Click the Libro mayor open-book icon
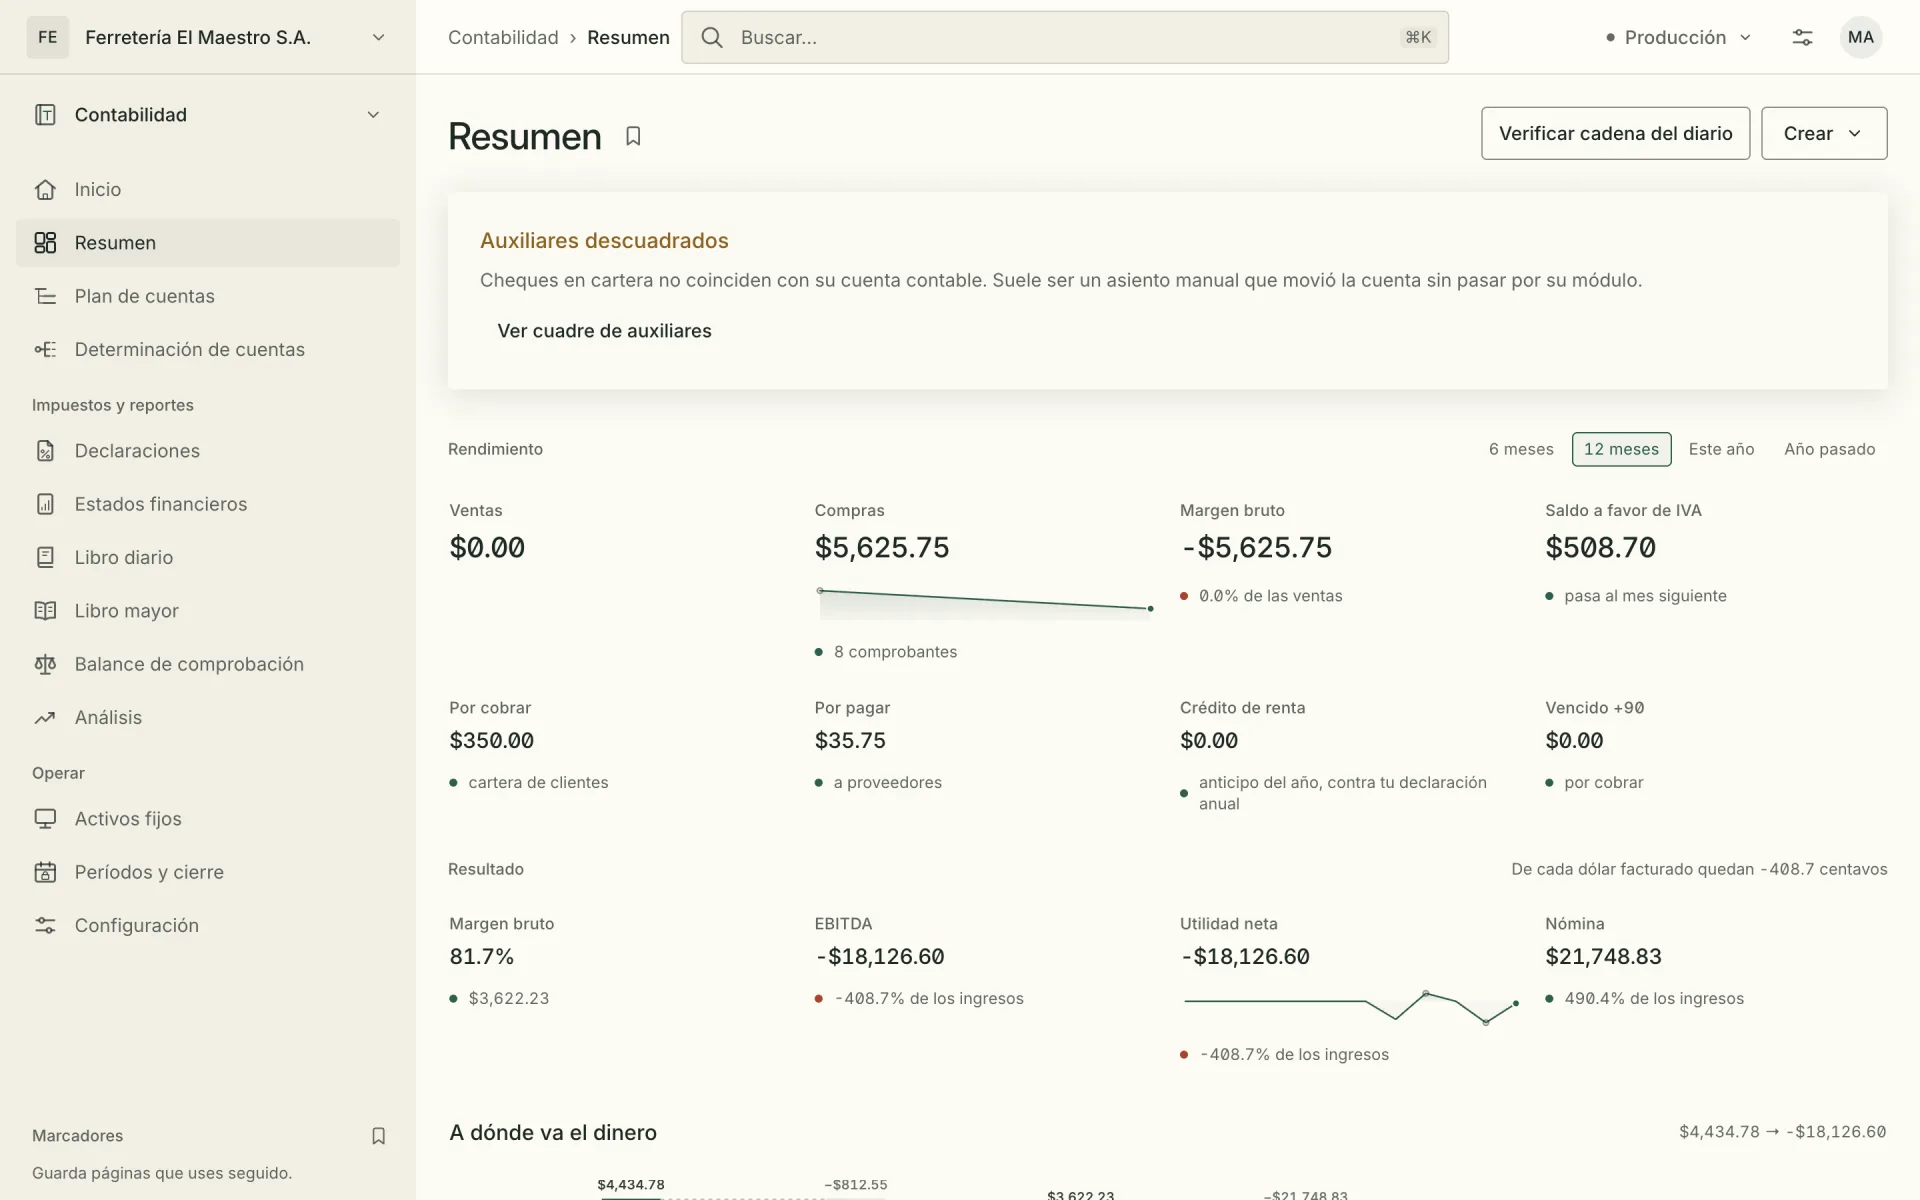 coord(45,611)
